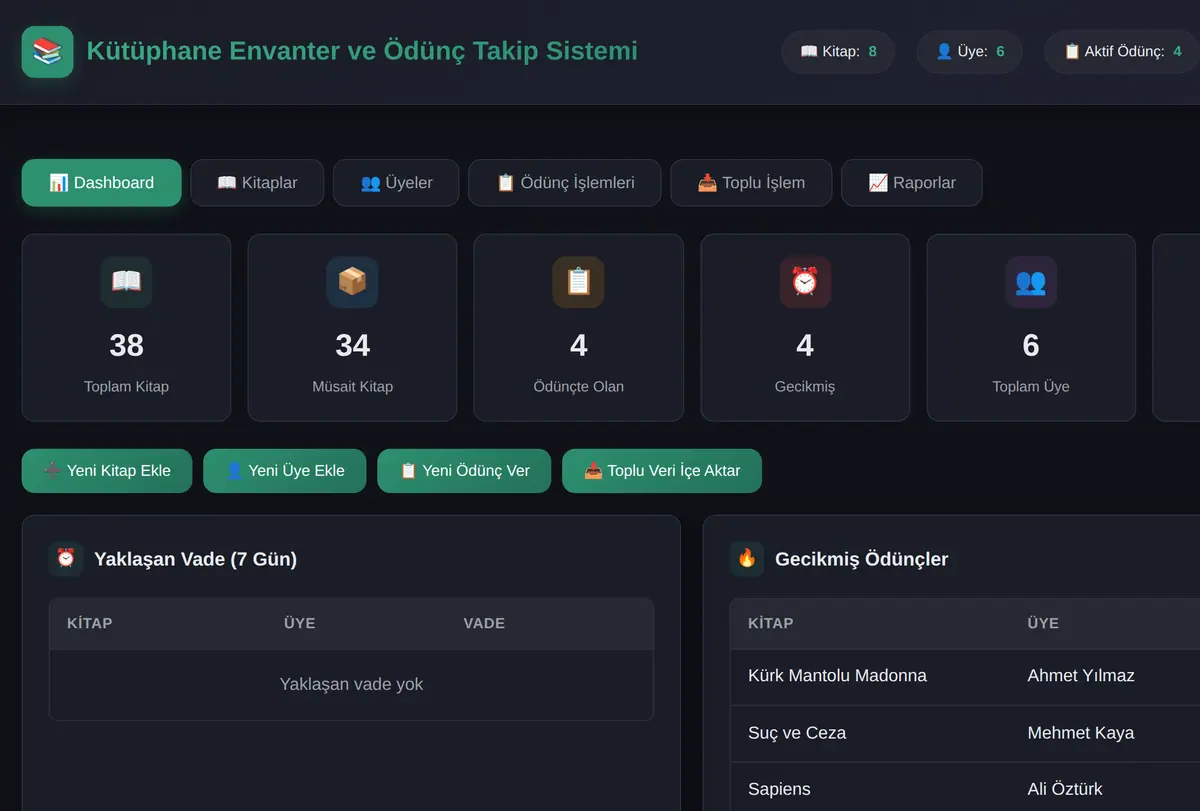The width and height of the screenshot is (1200, 811).
Task: Open the Dashboard tab
Action: [102, 183]
